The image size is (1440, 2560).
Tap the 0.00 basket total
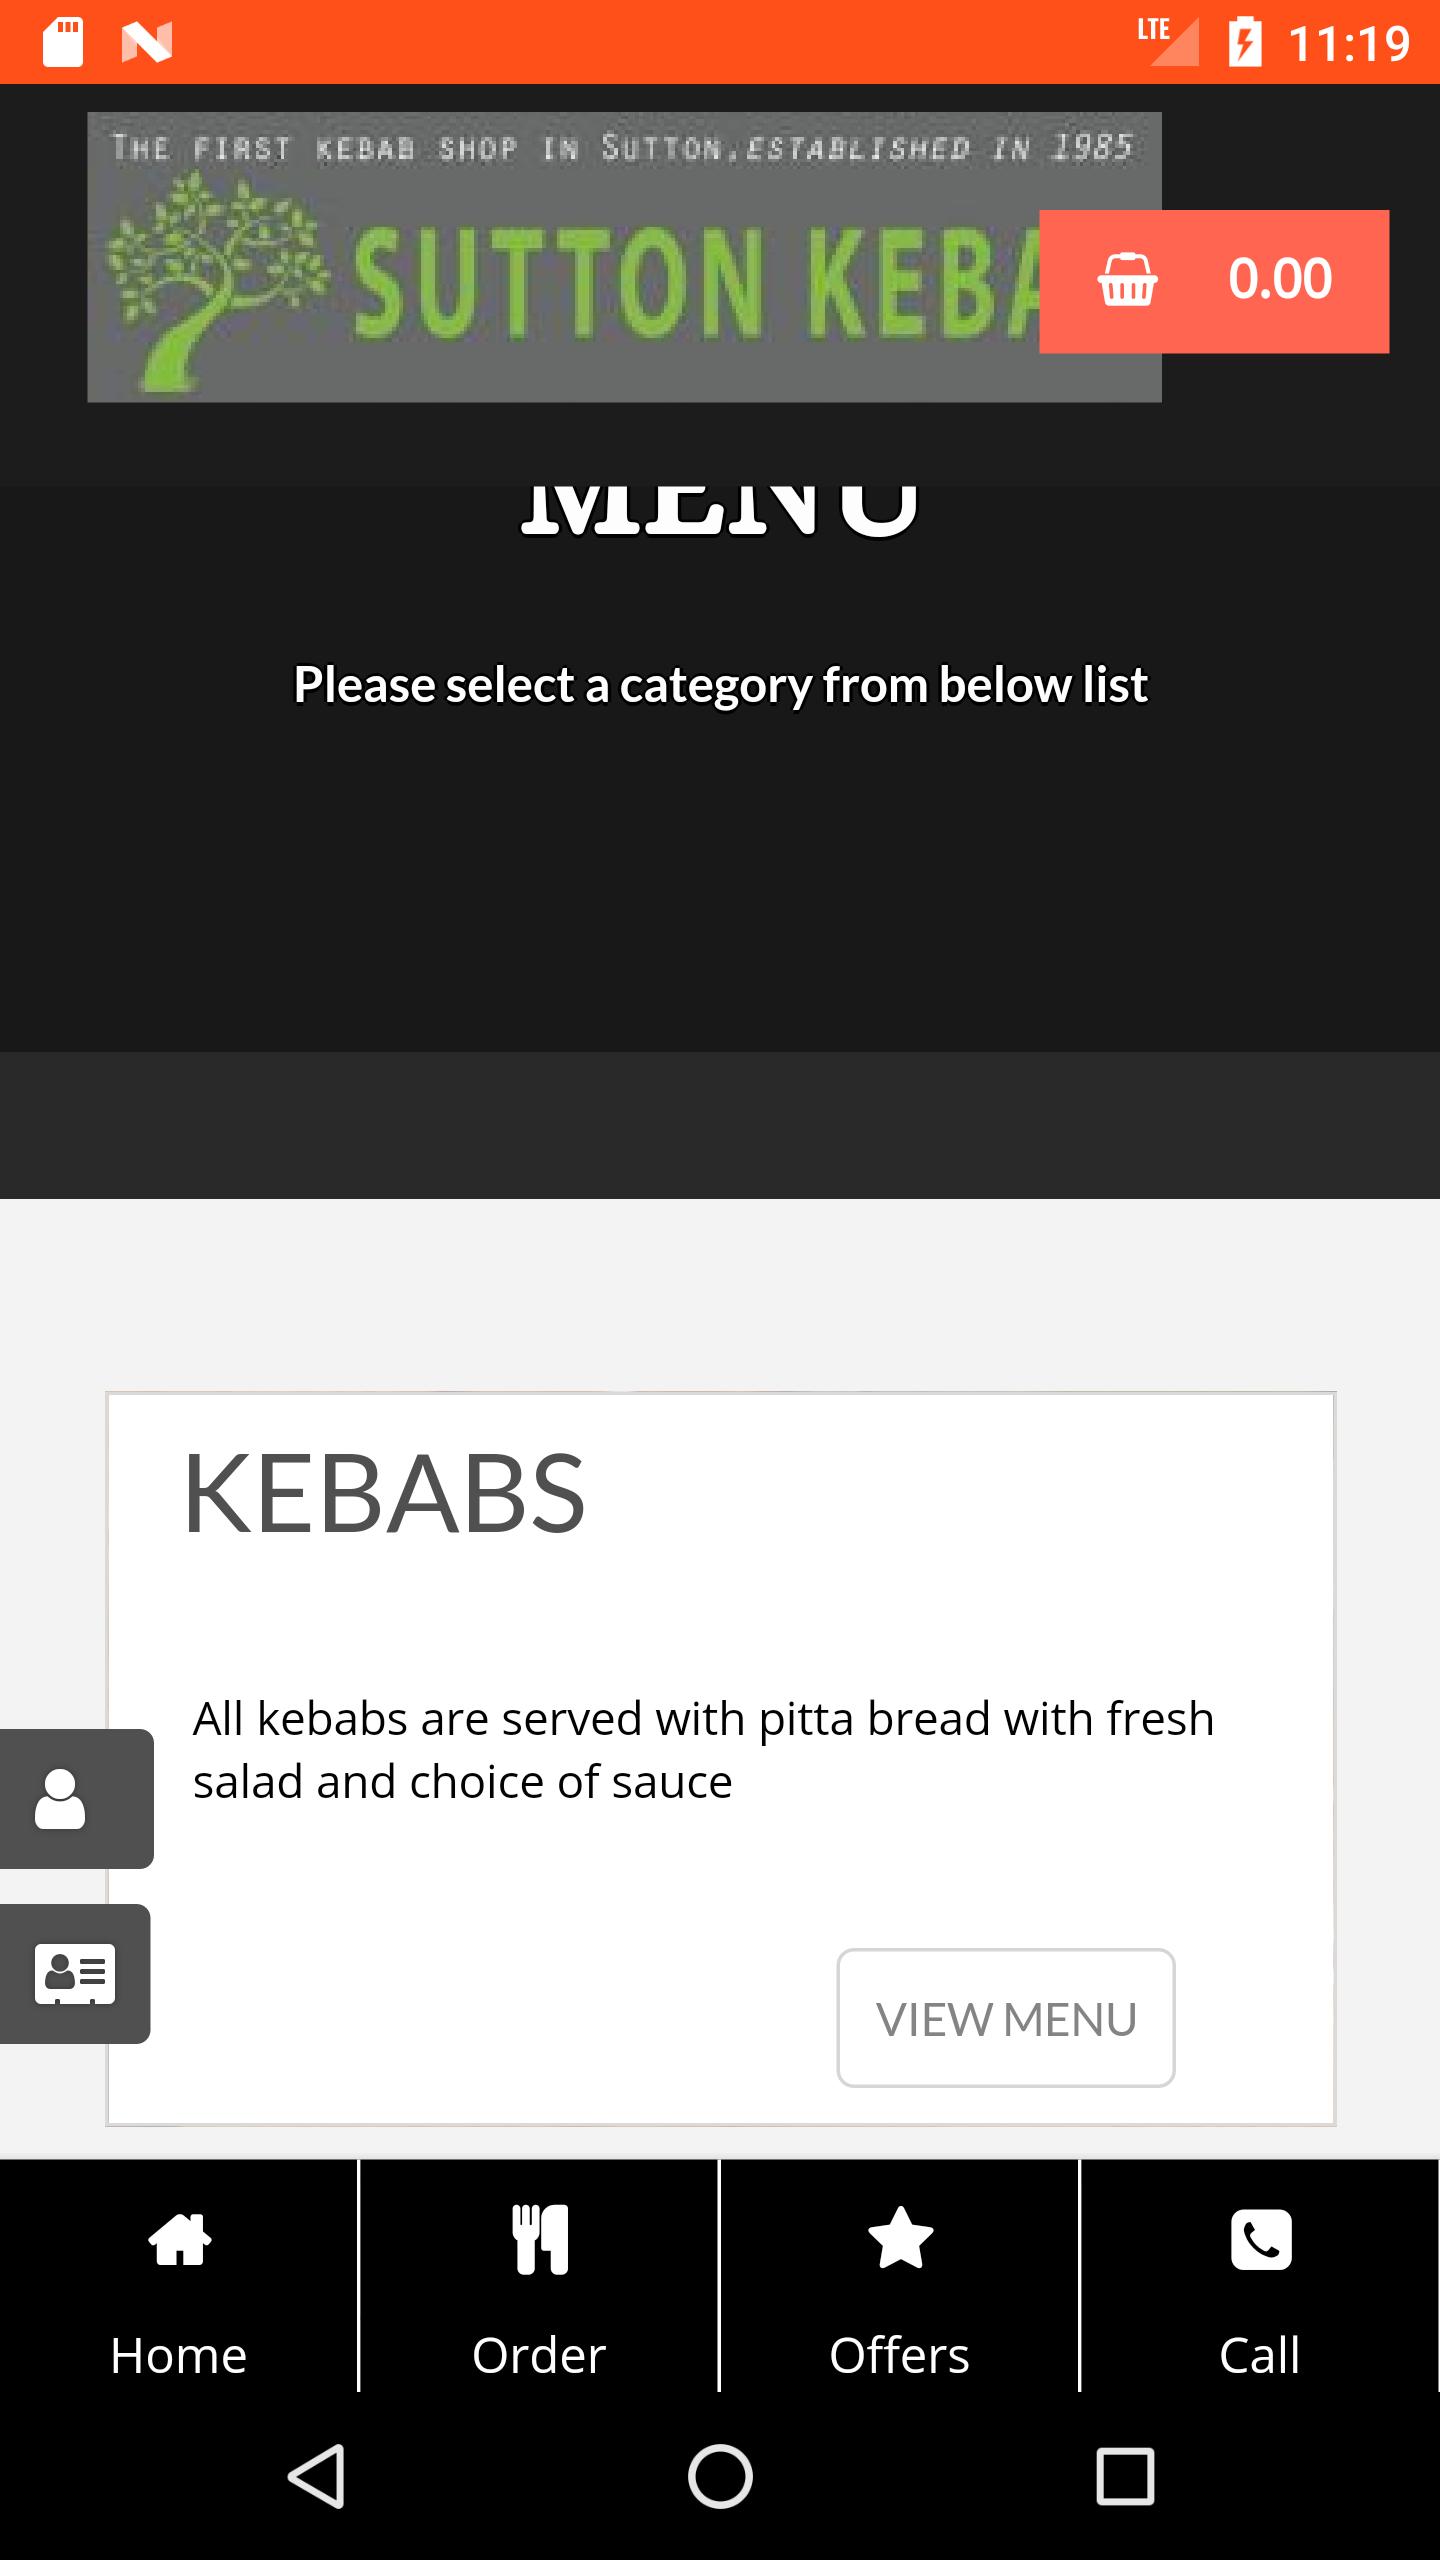tap(1280, 279)
